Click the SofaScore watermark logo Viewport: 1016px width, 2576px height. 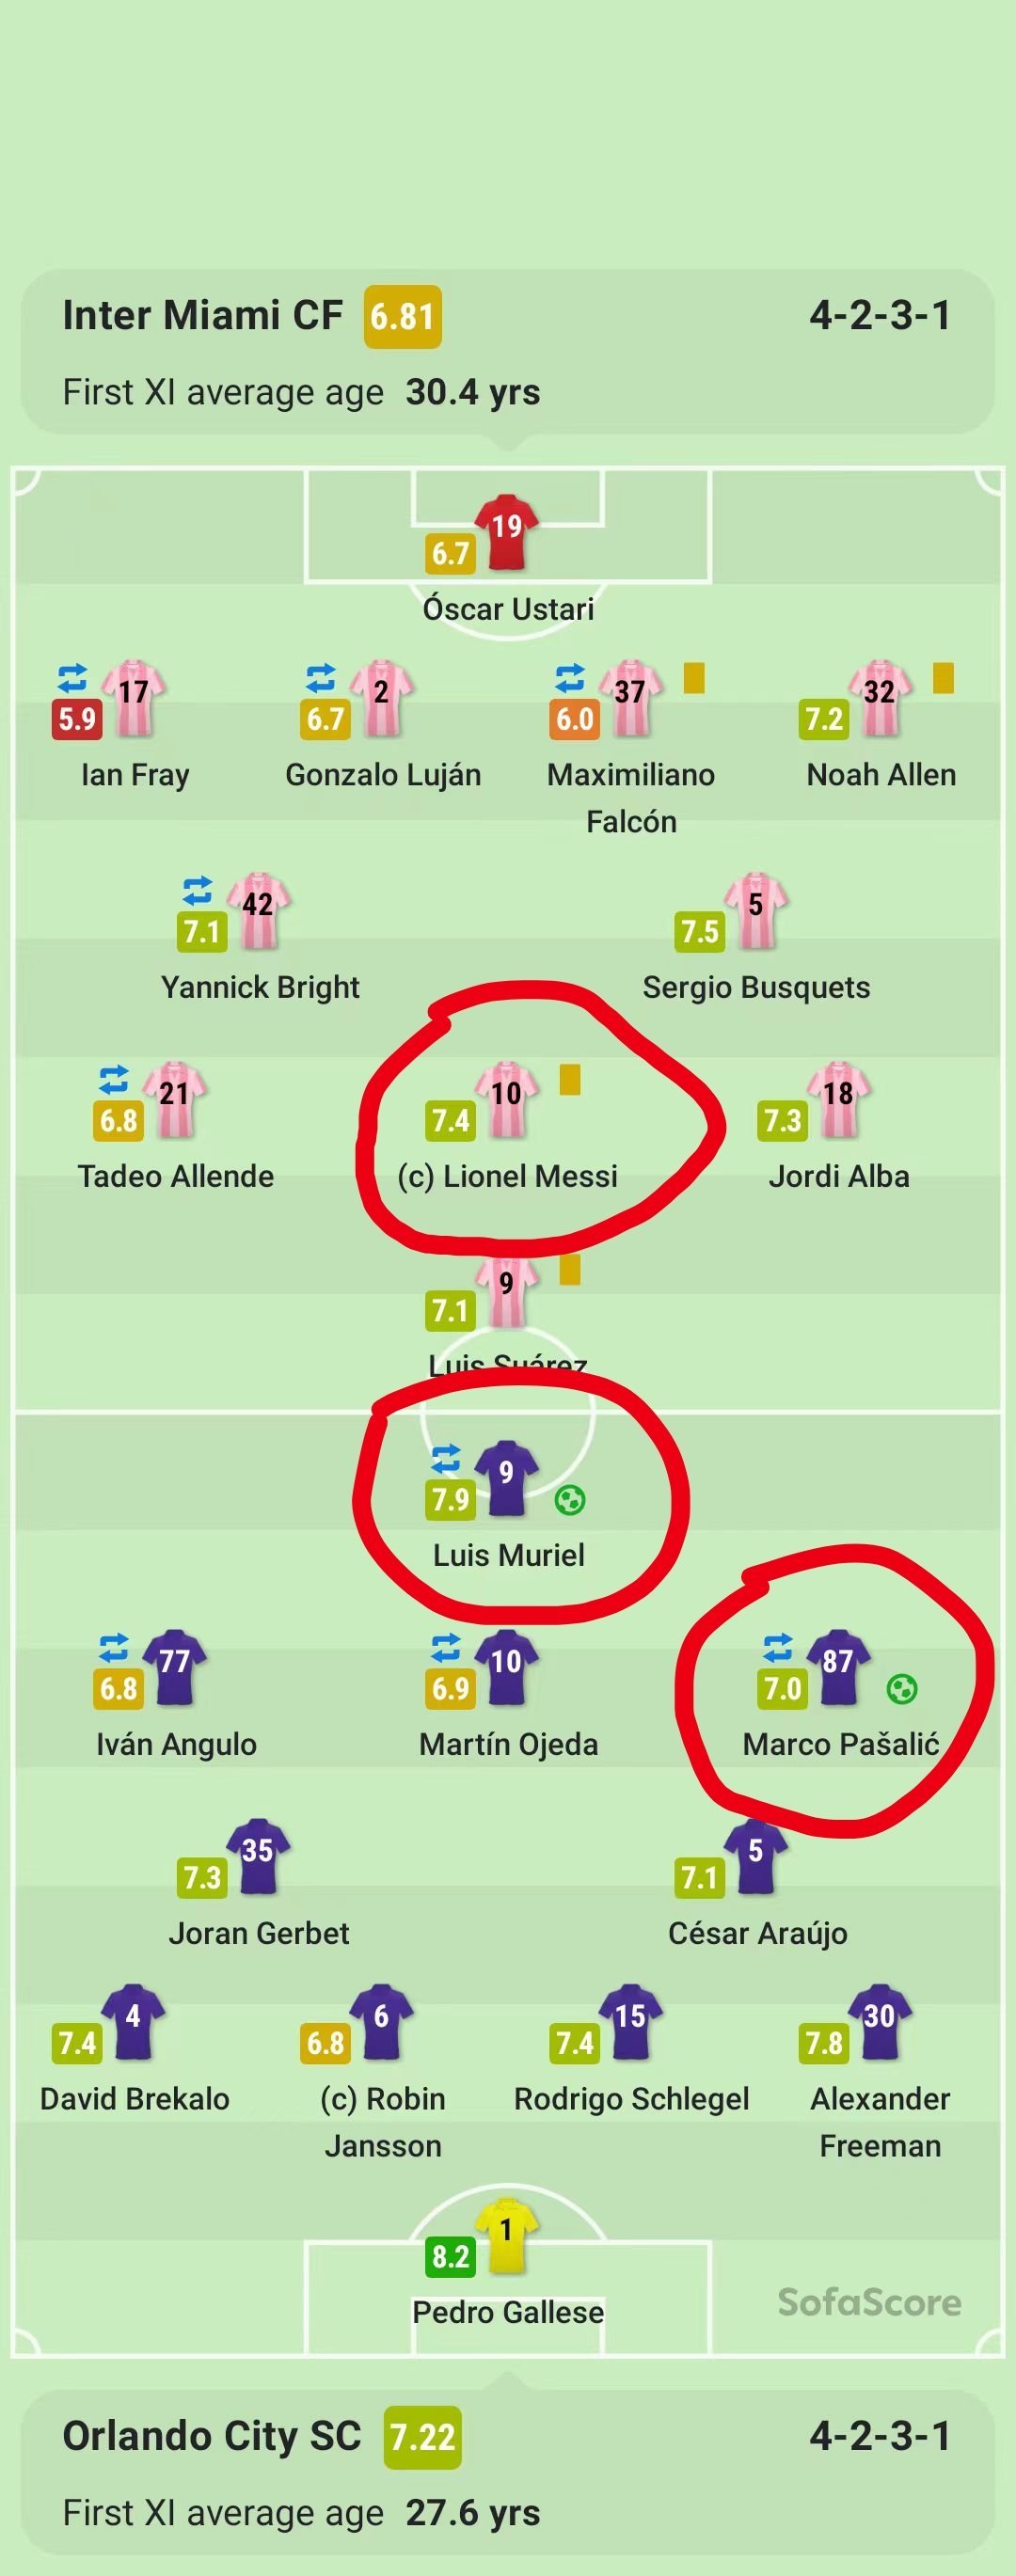869,2302
